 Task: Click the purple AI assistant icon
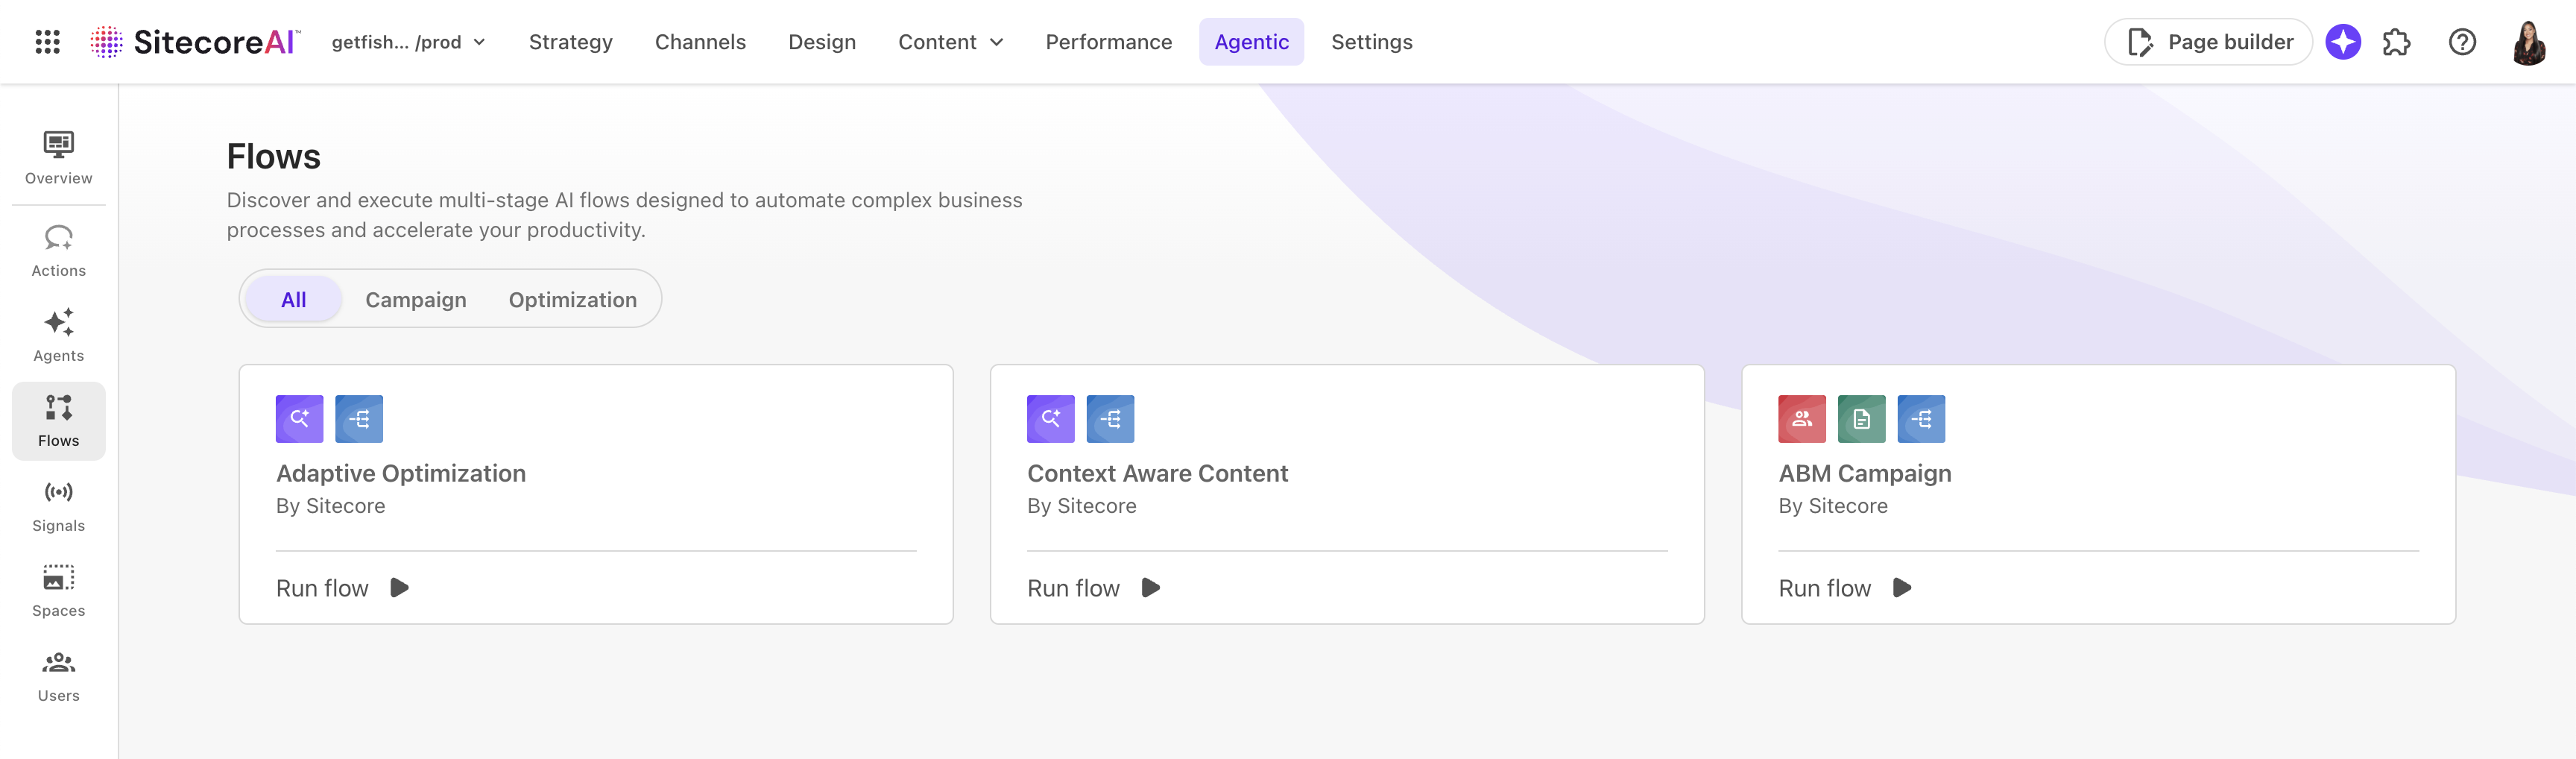(2343, 41)
